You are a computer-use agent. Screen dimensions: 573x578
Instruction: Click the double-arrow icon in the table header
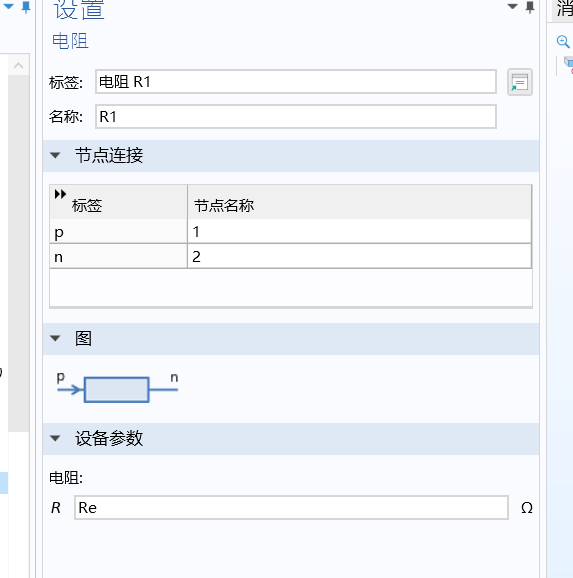60,194
